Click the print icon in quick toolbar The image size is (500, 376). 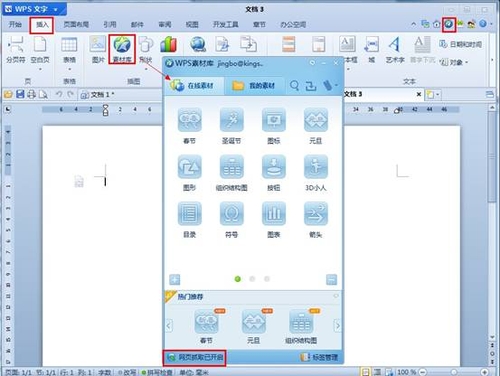[31, 94]
